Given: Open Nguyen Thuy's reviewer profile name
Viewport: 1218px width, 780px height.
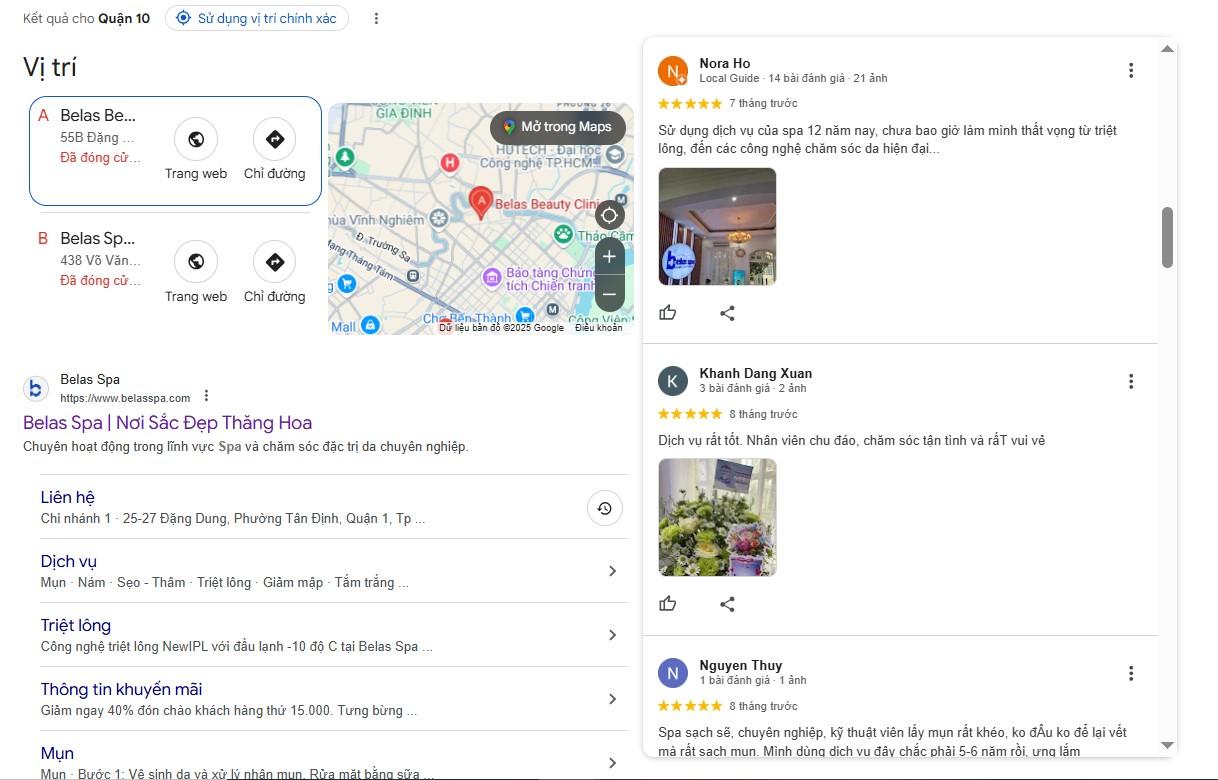Looking at the screenshot, I should tap(741, 665).
